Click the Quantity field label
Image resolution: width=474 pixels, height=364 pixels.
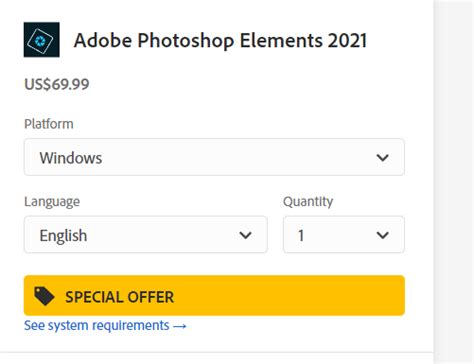(x=308, y=202)
